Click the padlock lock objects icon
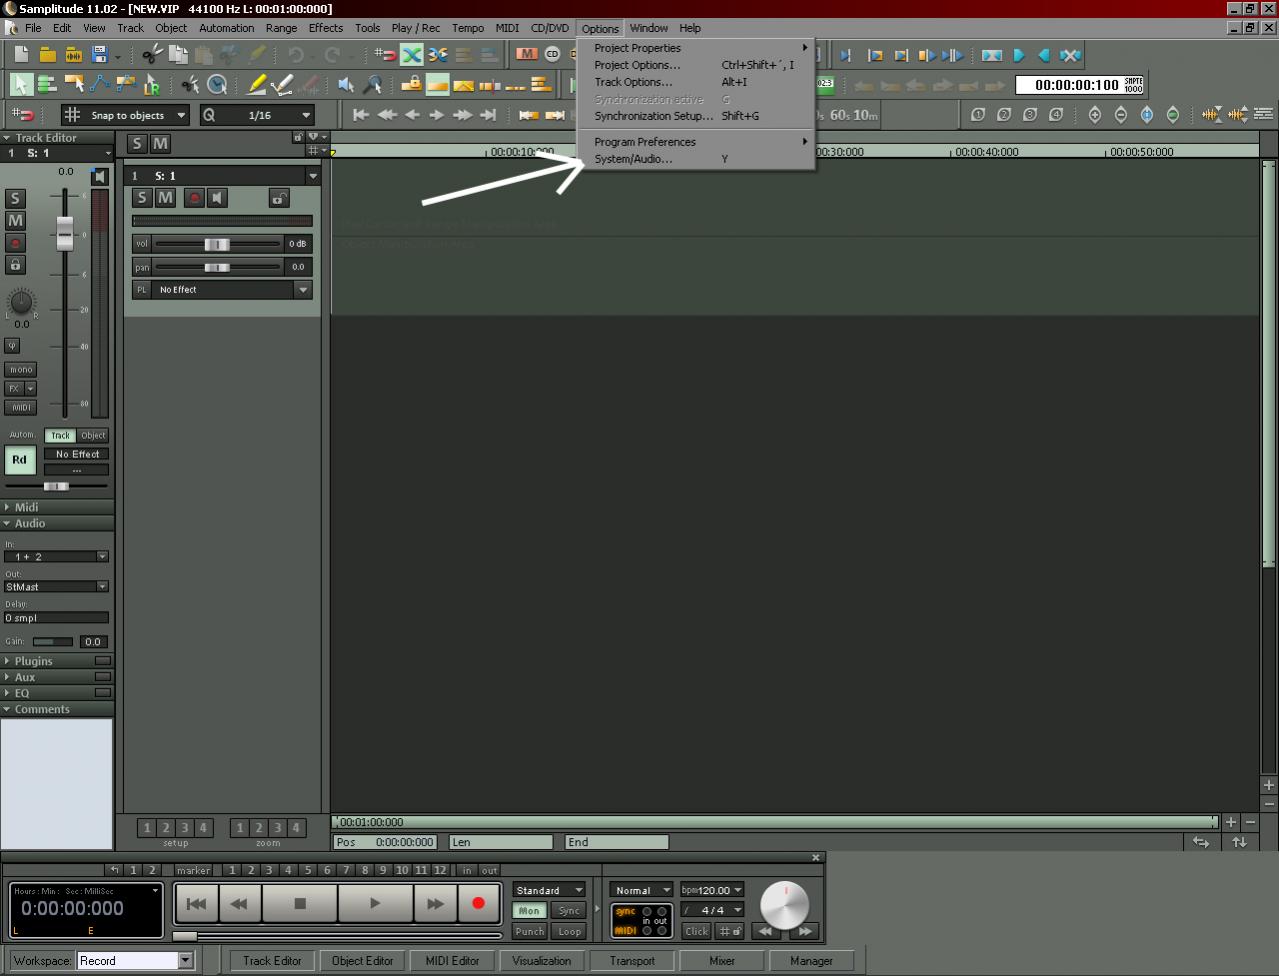The height and width of the screenshot is (976, 1279). 411,85
